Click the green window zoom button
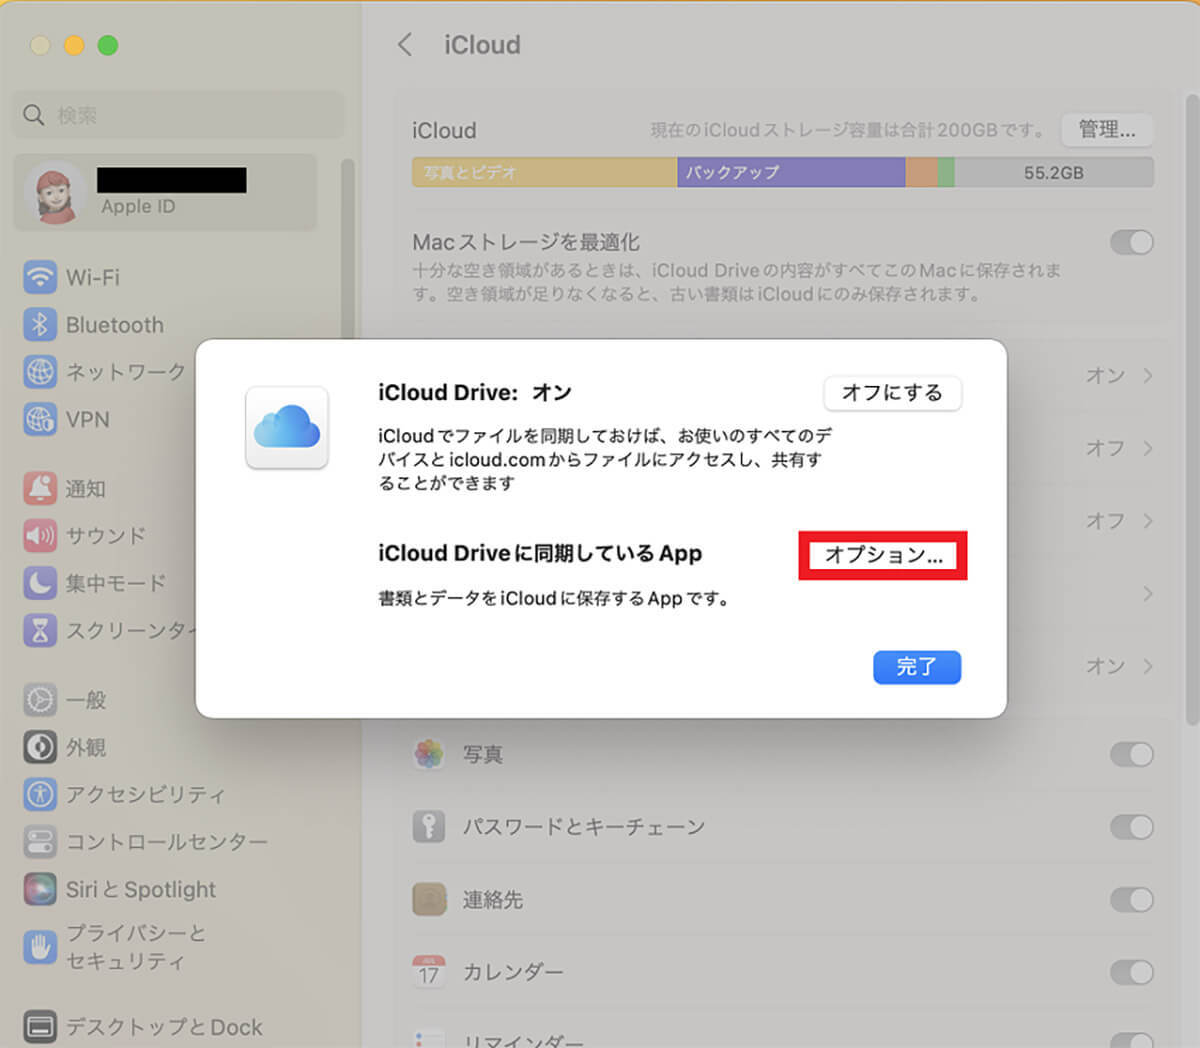The width and height of the screenshot is (1200, 1048). (108, 45)
